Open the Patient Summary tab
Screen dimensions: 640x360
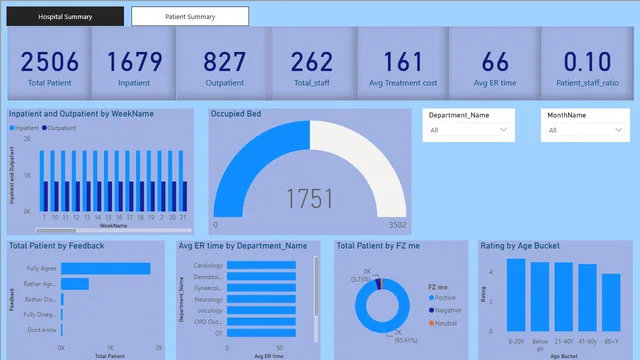190,16
